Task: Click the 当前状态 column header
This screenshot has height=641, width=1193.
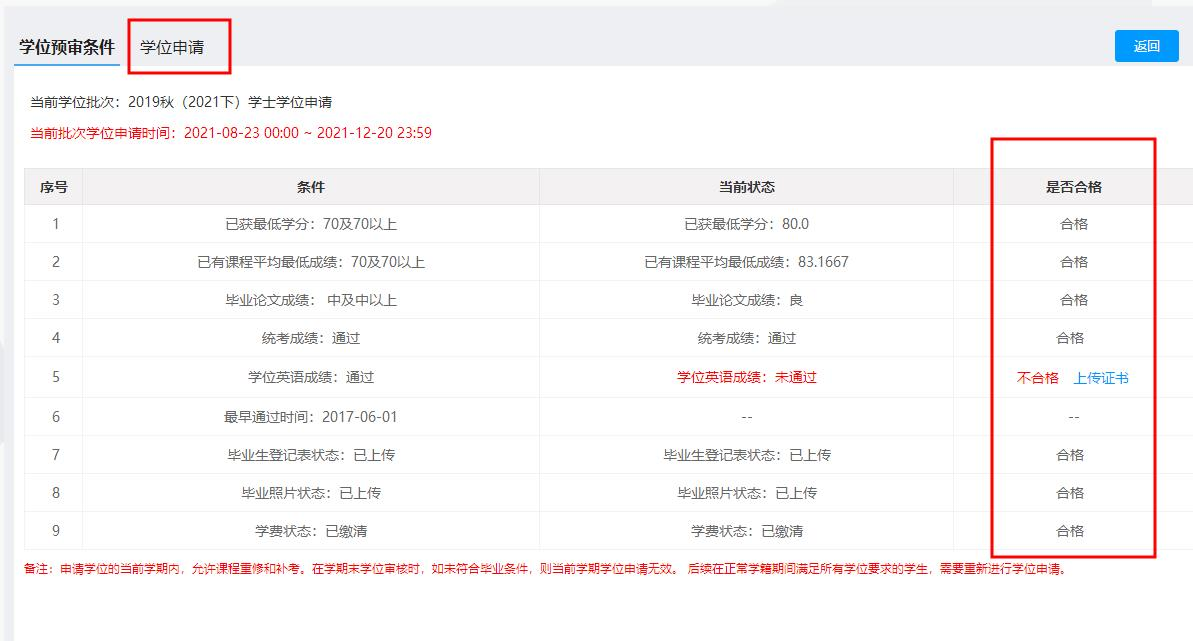Action: click(x=746, y=187)
